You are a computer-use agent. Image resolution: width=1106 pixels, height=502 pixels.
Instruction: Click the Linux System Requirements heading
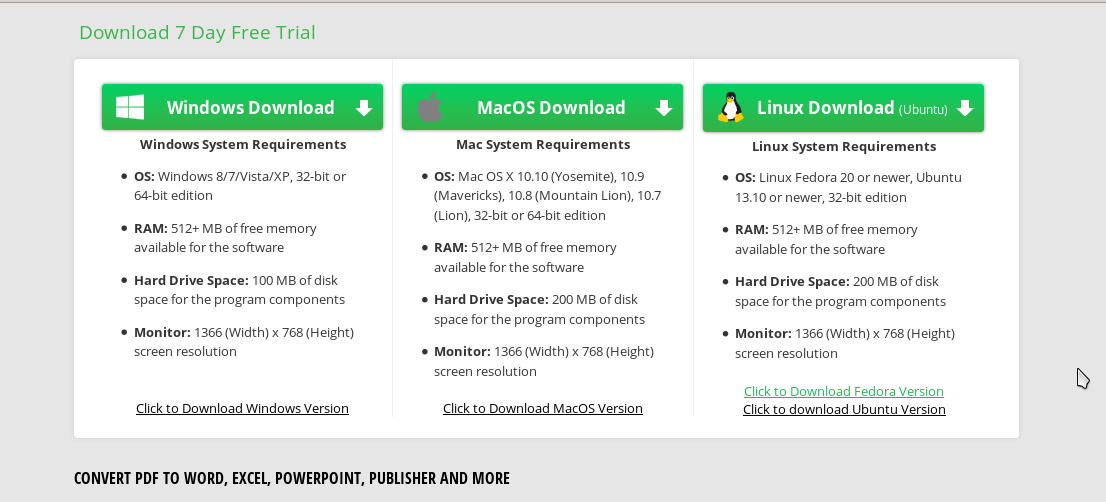click(x=844, y=147)
